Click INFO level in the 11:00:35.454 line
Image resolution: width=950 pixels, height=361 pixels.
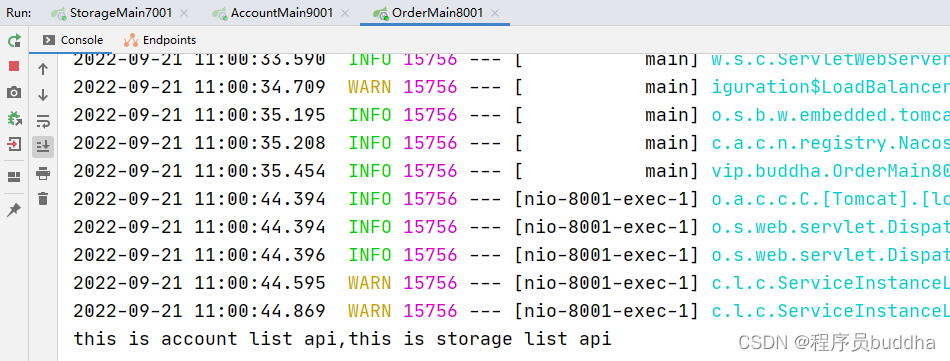(370, 171)
